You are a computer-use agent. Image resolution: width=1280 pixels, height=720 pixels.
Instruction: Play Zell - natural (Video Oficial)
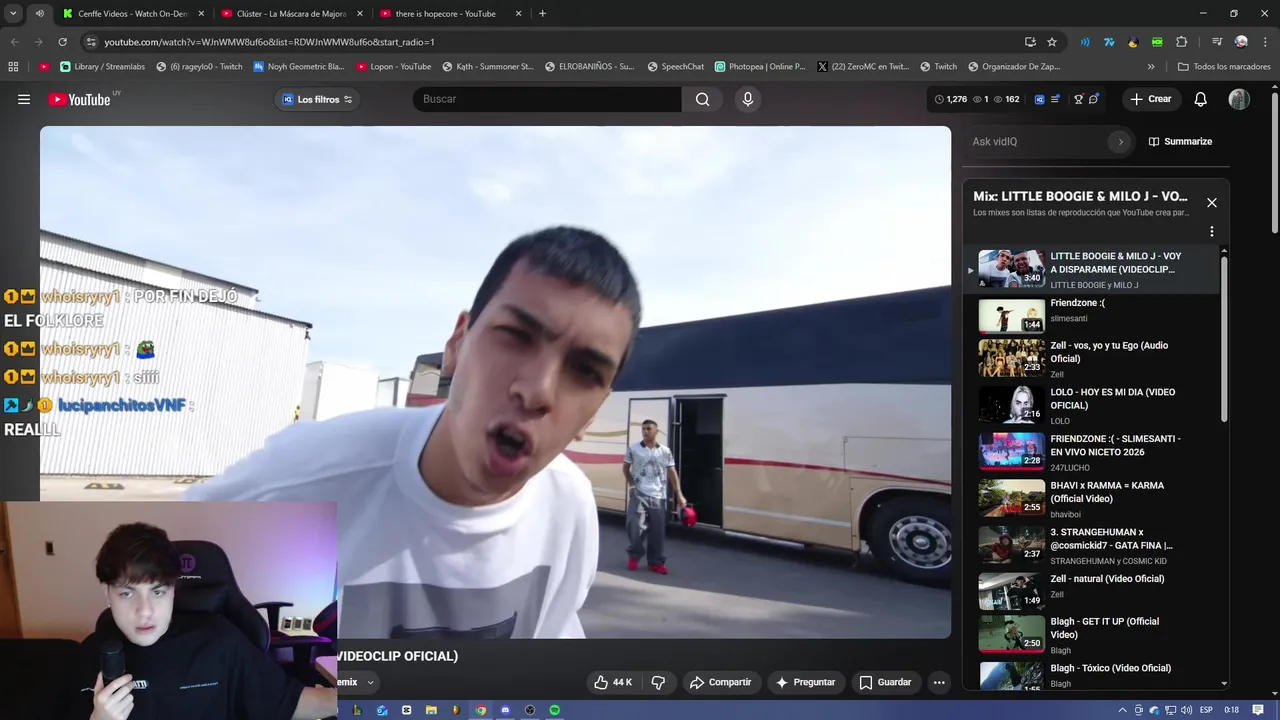[x=1093, y=590]
